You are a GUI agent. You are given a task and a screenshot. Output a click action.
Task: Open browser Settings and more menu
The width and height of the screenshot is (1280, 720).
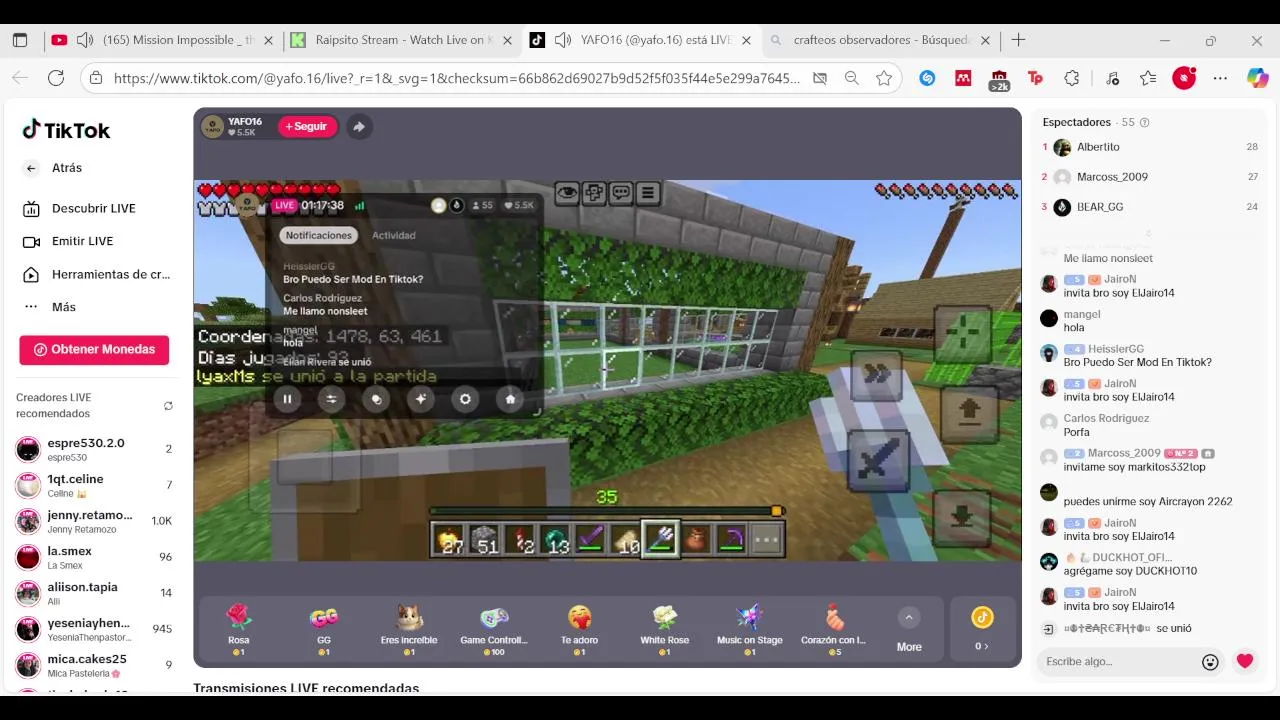(1220, 78)
